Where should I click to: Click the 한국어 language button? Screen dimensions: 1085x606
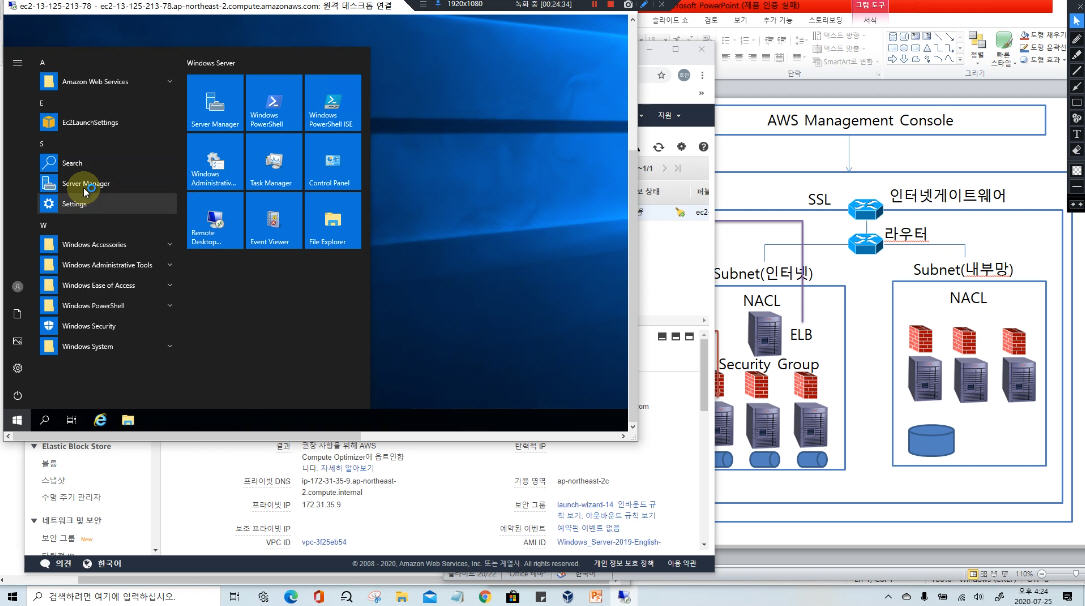click(102, 564)
